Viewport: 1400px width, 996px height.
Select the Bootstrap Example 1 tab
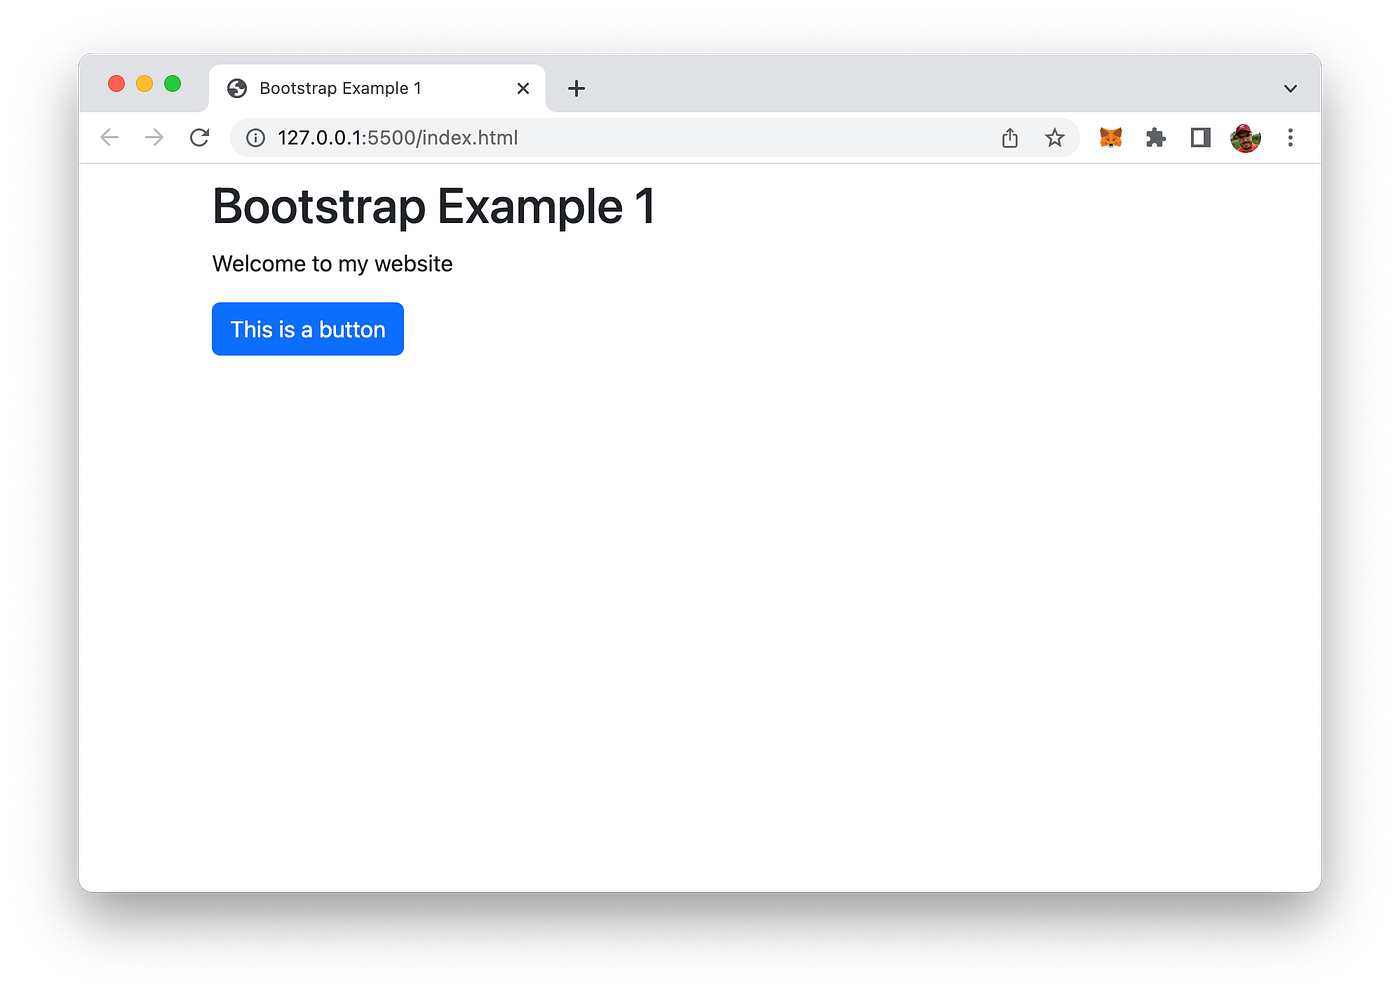click(340, 88)
